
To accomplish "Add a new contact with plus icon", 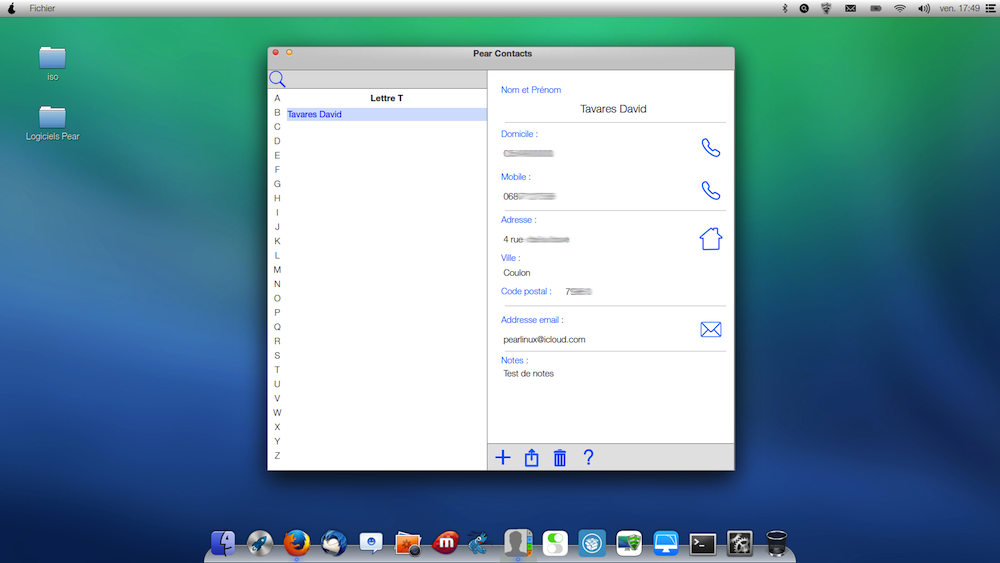I will click(503, 457).
